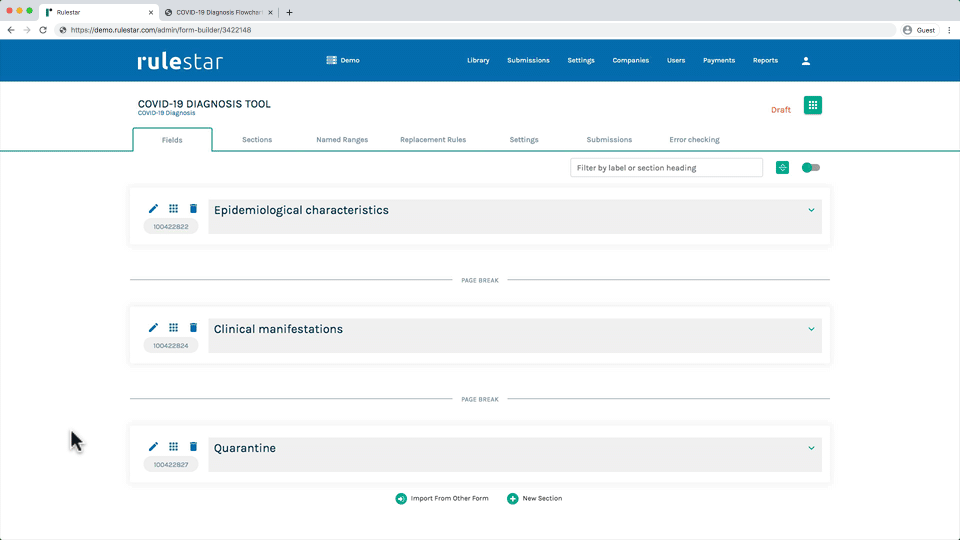Edit the Quarantine section with pencil icon
Image resolution: width=960 pixels, height=540 pixels.
coord(153,446)
